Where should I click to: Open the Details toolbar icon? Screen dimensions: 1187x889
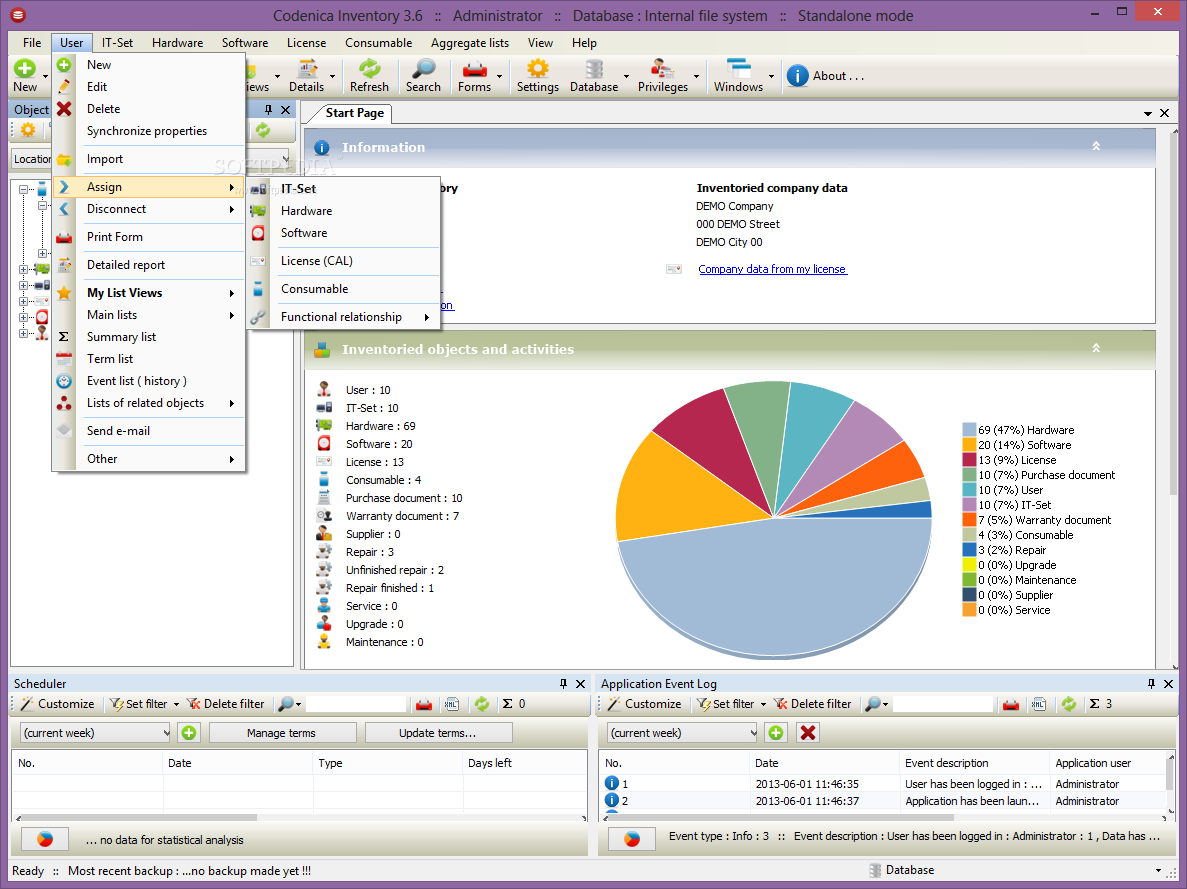(307, 69)
